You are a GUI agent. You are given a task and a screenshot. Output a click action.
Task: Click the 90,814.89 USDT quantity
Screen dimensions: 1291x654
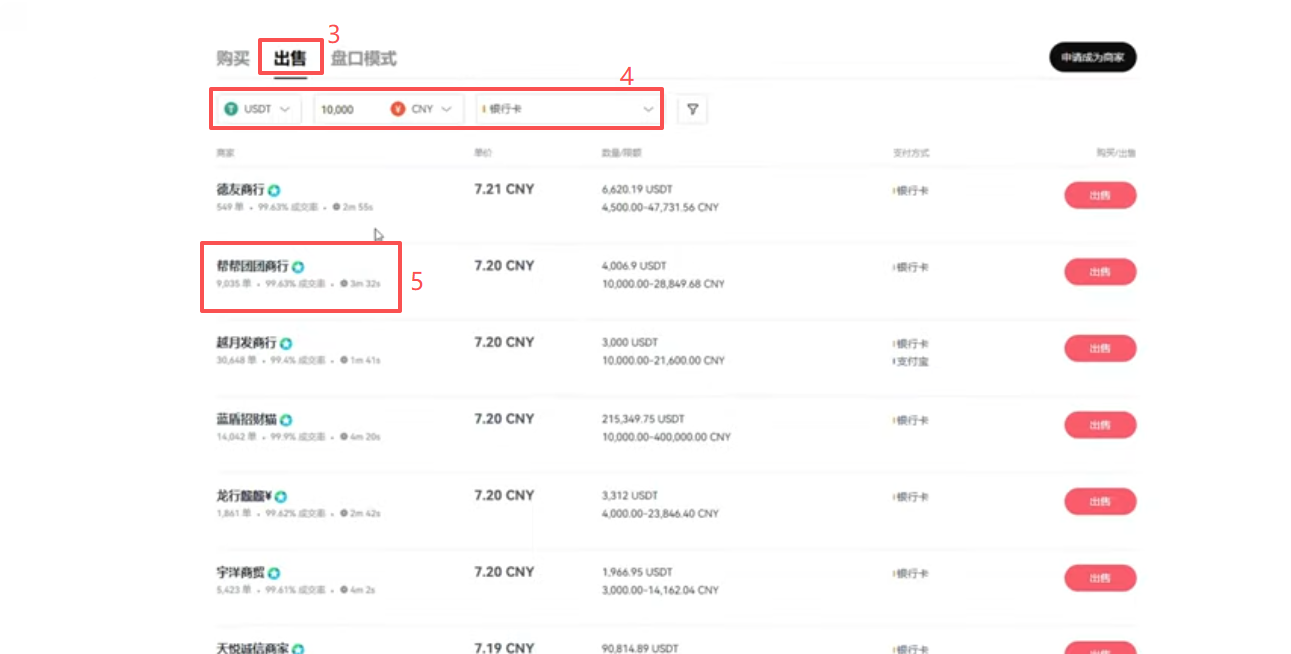pyautogui.click(x=642, y=648)
